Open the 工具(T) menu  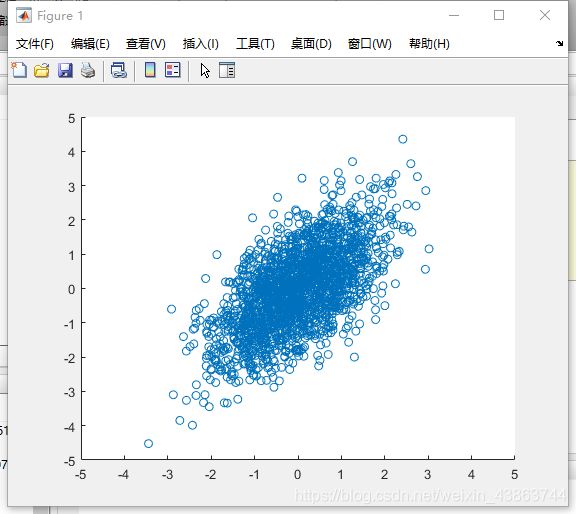[255, 44]
